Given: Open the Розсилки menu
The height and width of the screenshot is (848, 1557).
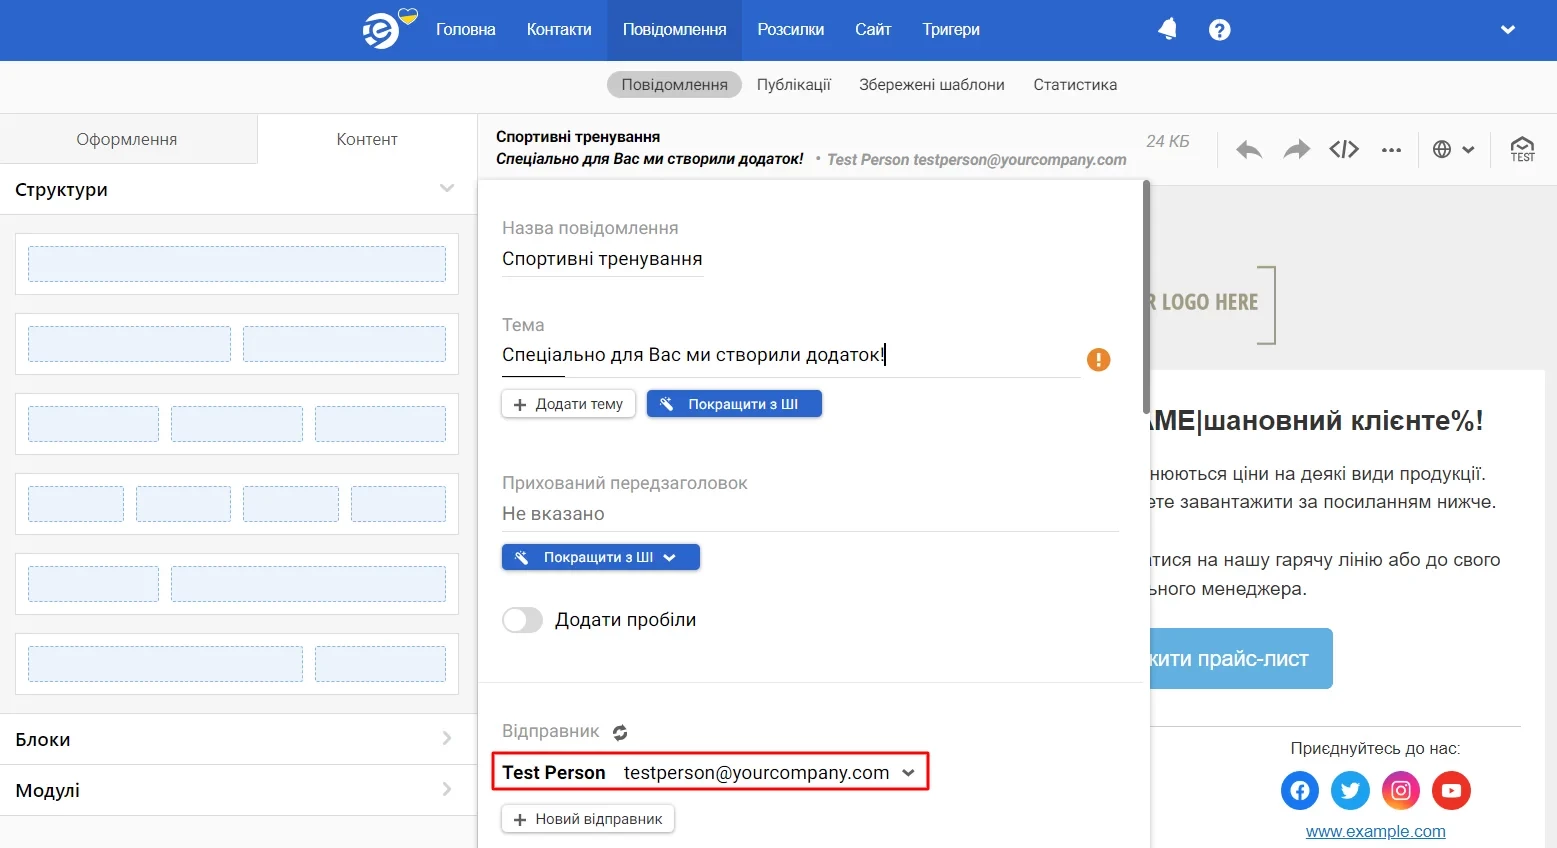Looking at the screenshot, I should [x=790, y=30].
